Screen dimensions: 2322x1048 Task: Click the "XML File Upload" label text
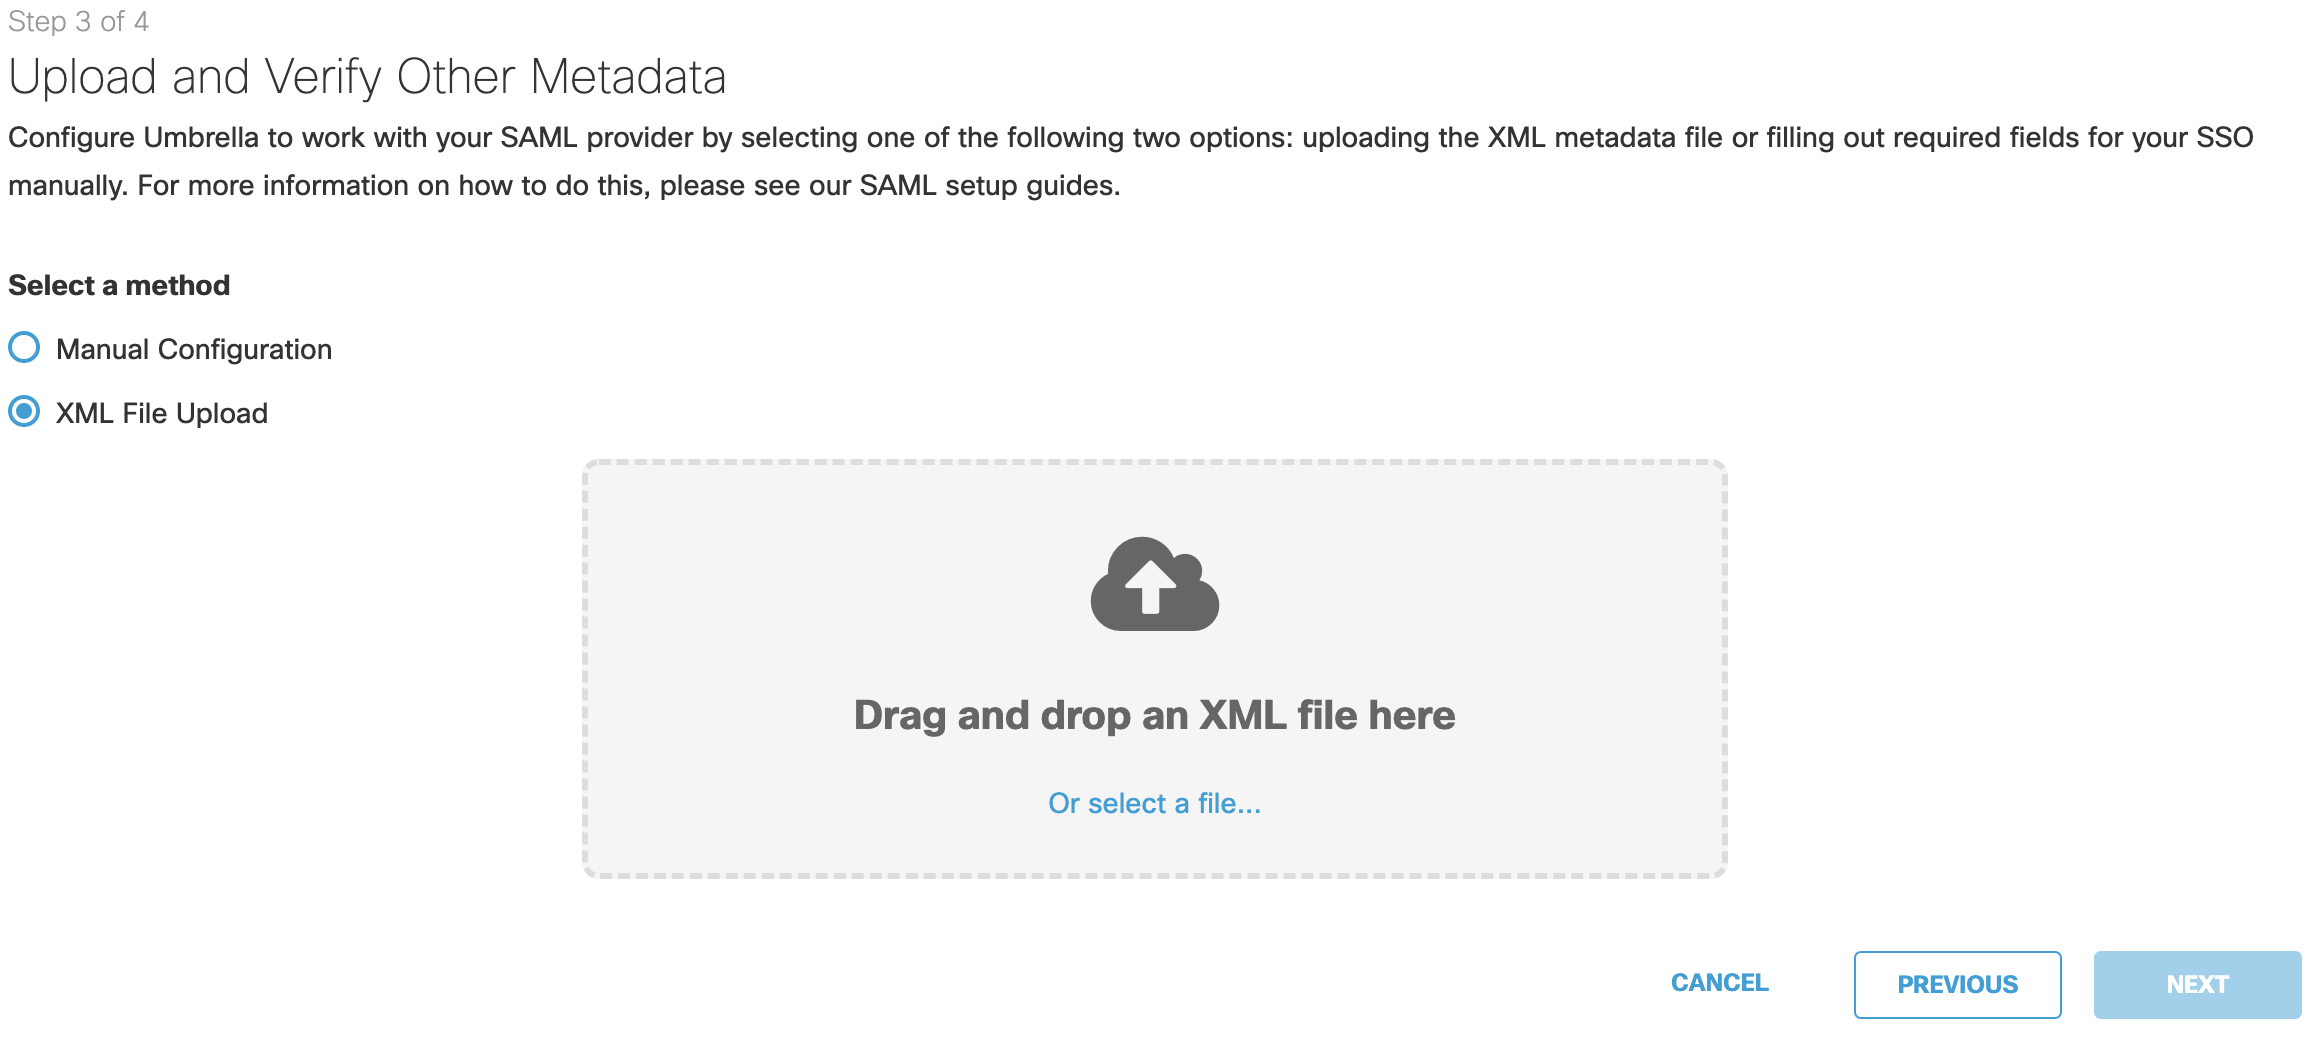(162, 413)
